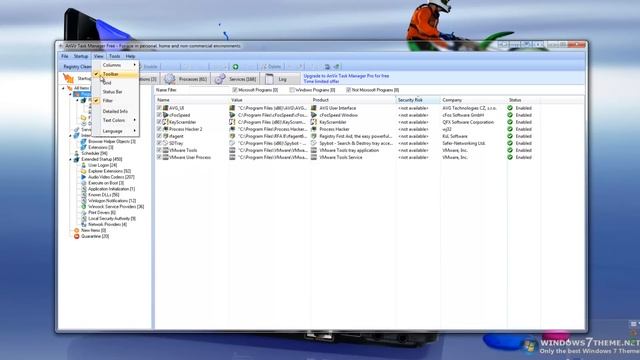Choose Detailed Info in the View menu
Image resolution: width=640 pixels, height=360 pixels.
pyautogui.click(x=116, y=111)
